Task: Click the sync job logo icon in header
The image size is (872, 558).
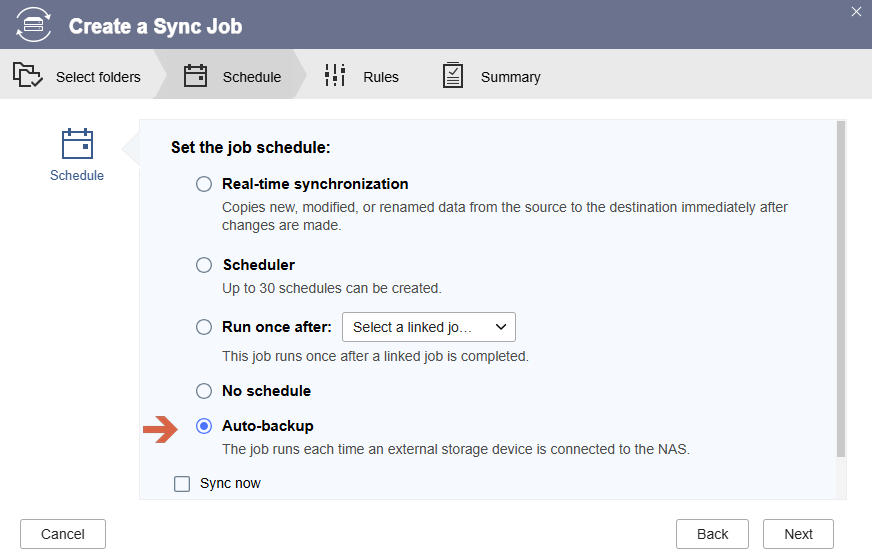Action: click(33, 25)
